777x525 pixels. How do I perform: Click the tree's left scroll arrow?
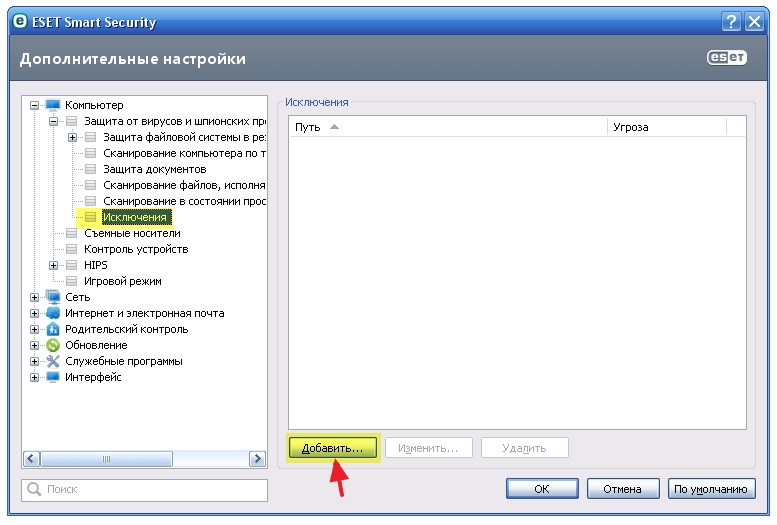(31, 459)
